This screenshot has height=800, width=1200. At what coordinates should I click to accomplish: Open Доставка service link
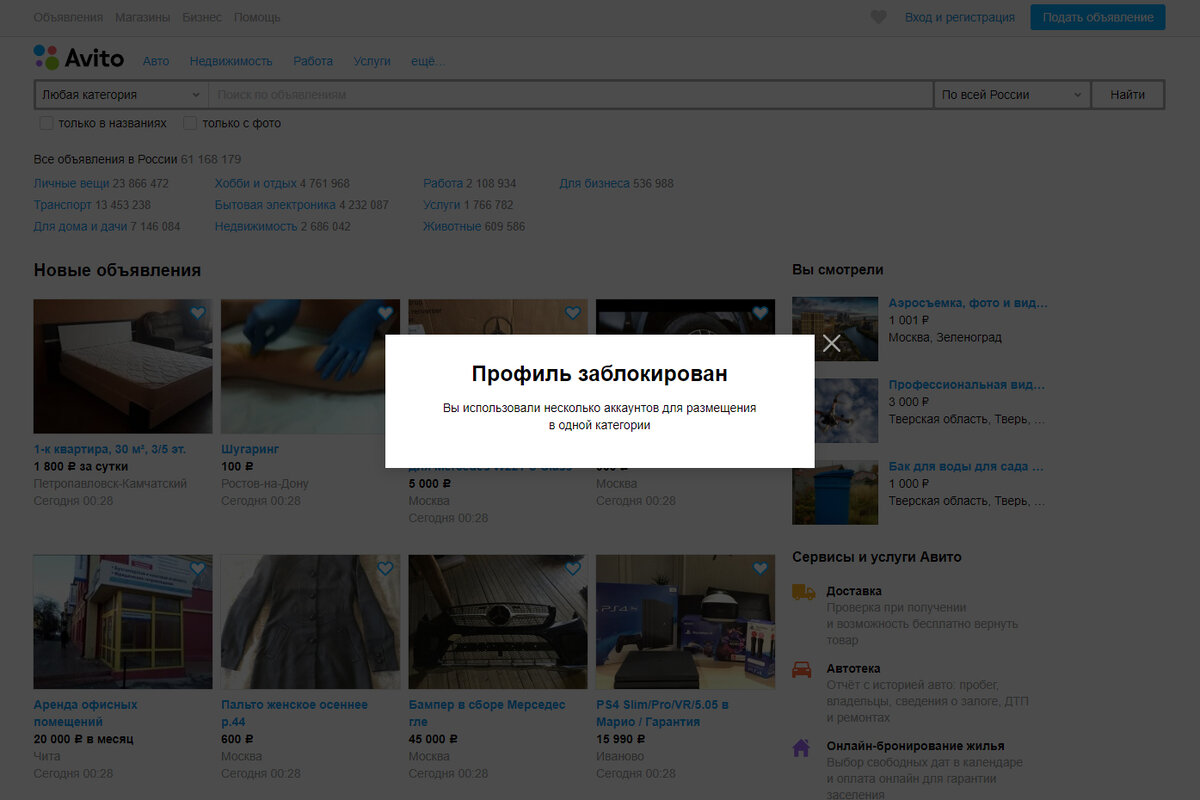point(854,591)
